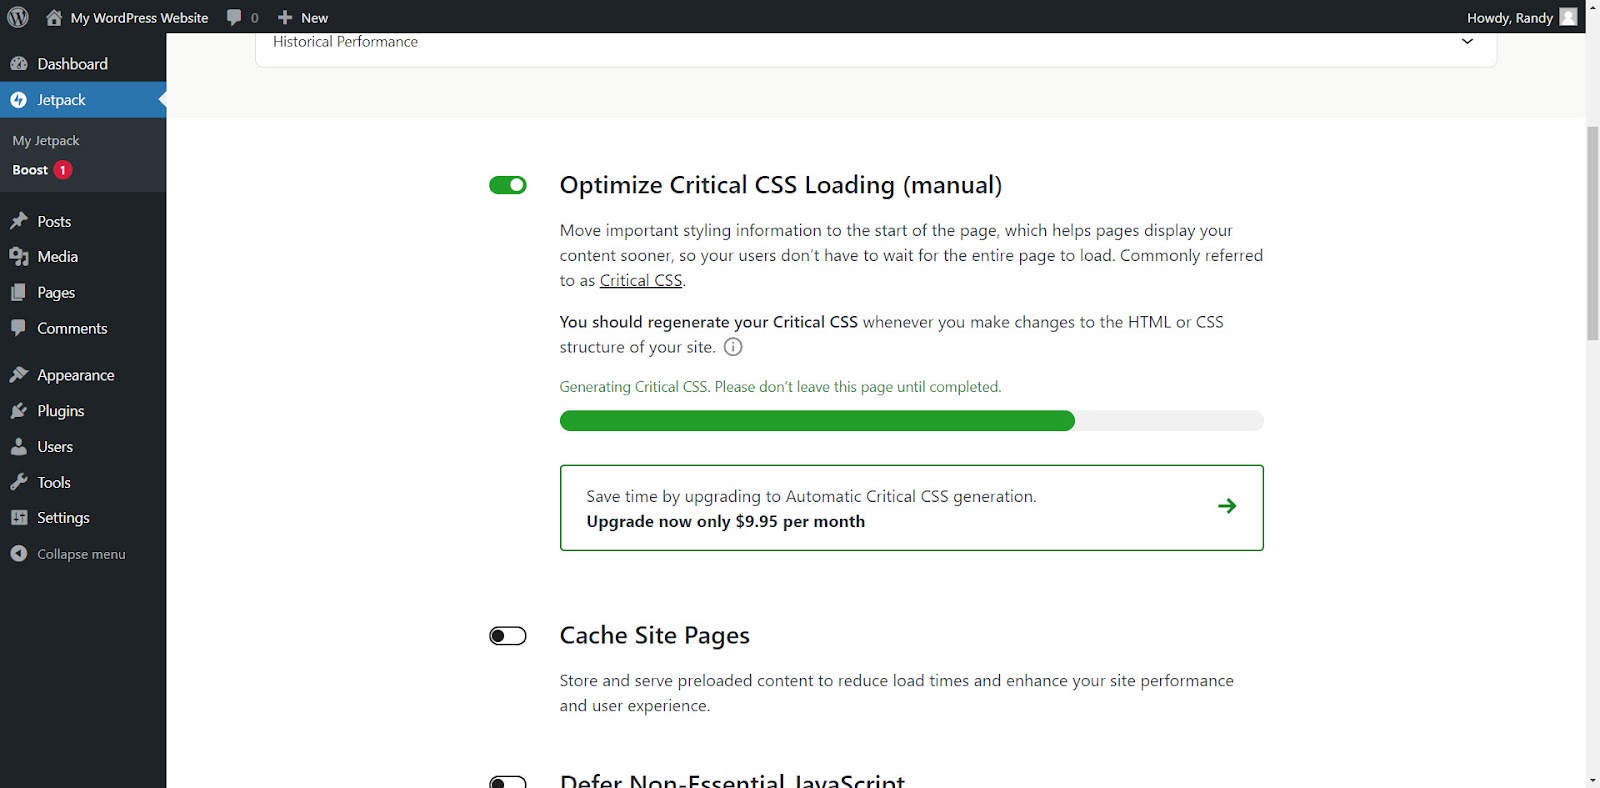Enable the Cache Site Pages toggle
The height and width of the screenshot is (788, 1600).
pyautogui.click(x=508, y=636)
